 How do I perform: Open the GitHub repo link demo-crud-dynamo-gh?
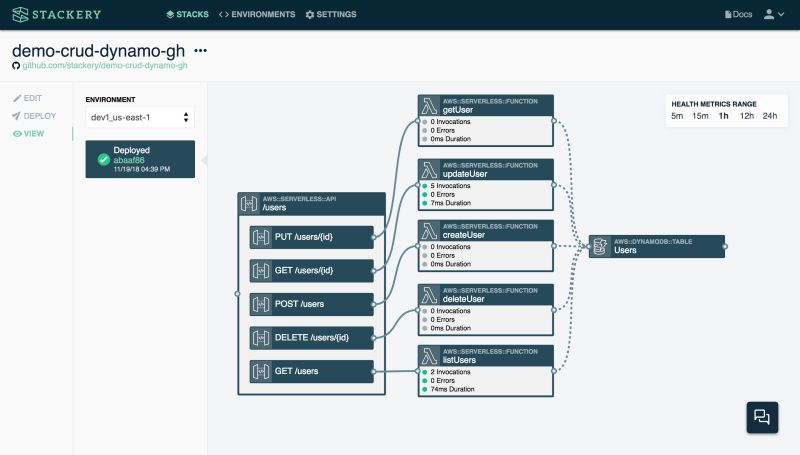coord(105,65)
